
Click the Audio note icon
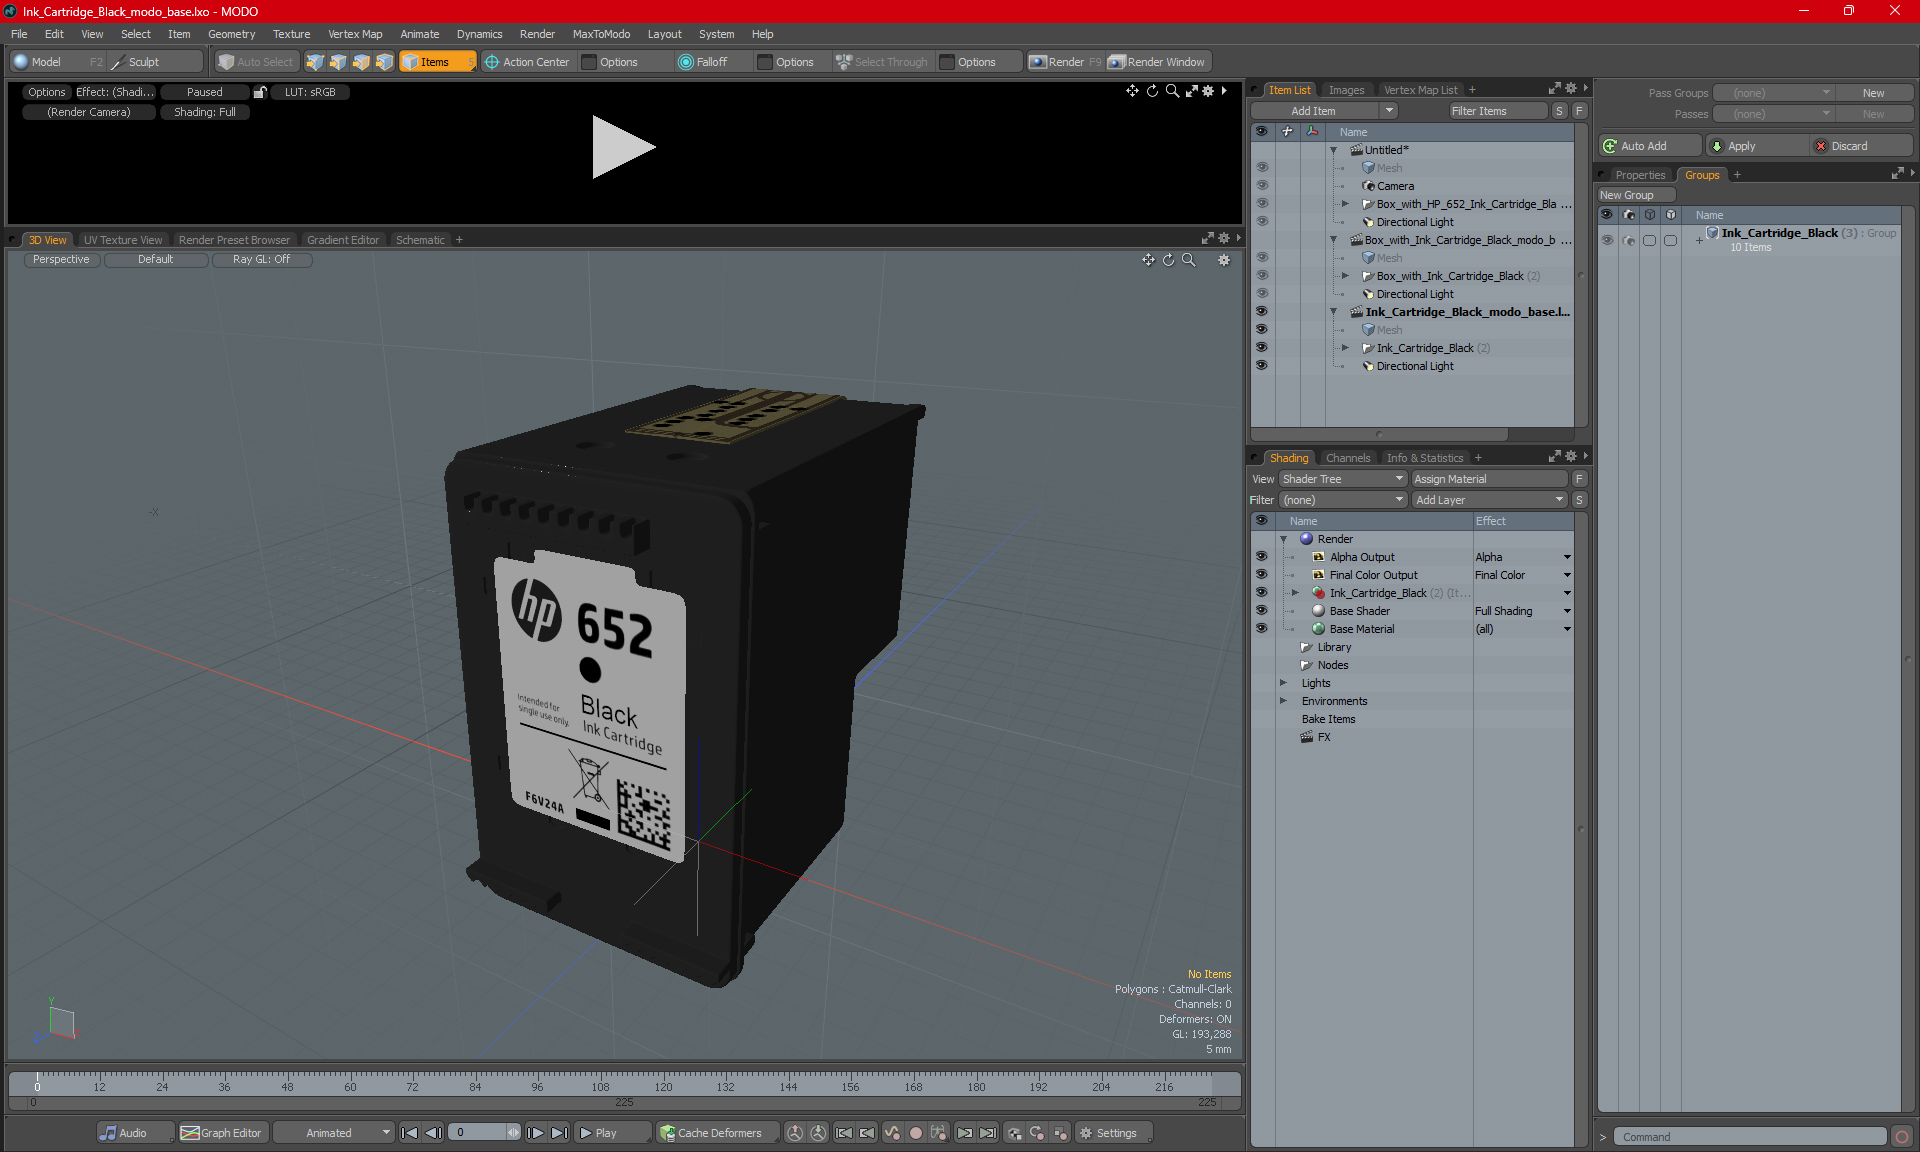(108, 1133)
